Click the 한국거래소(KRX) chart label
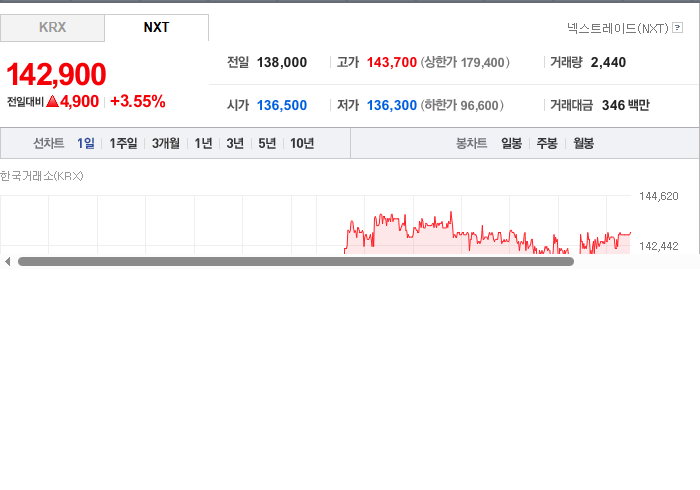 click(42, 176)
